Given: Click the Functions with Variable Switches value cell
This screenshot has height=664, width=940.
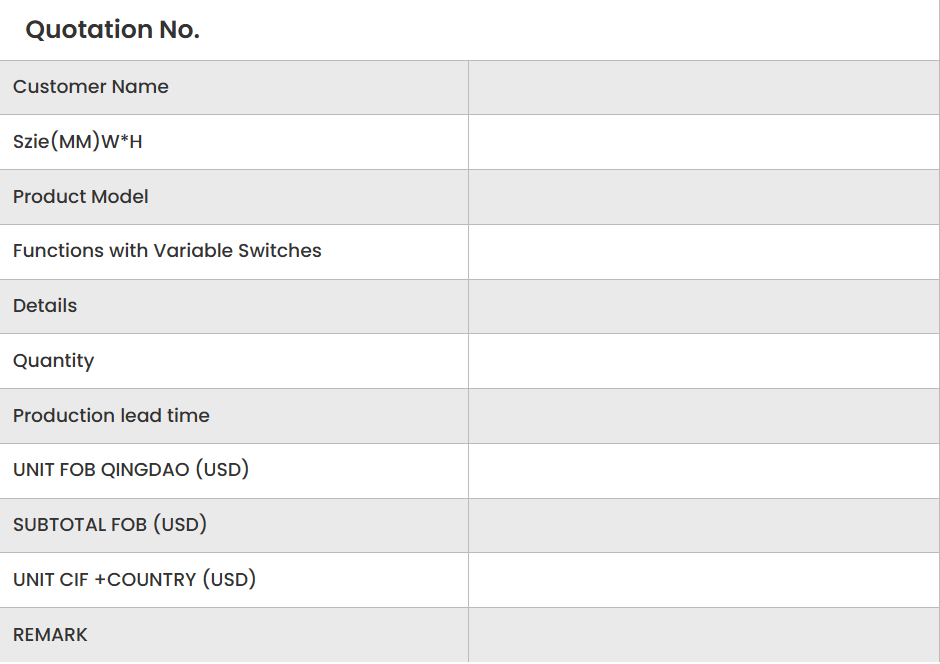Looking at the screenshot, I should pyautogui.click(x=703, y=251).
